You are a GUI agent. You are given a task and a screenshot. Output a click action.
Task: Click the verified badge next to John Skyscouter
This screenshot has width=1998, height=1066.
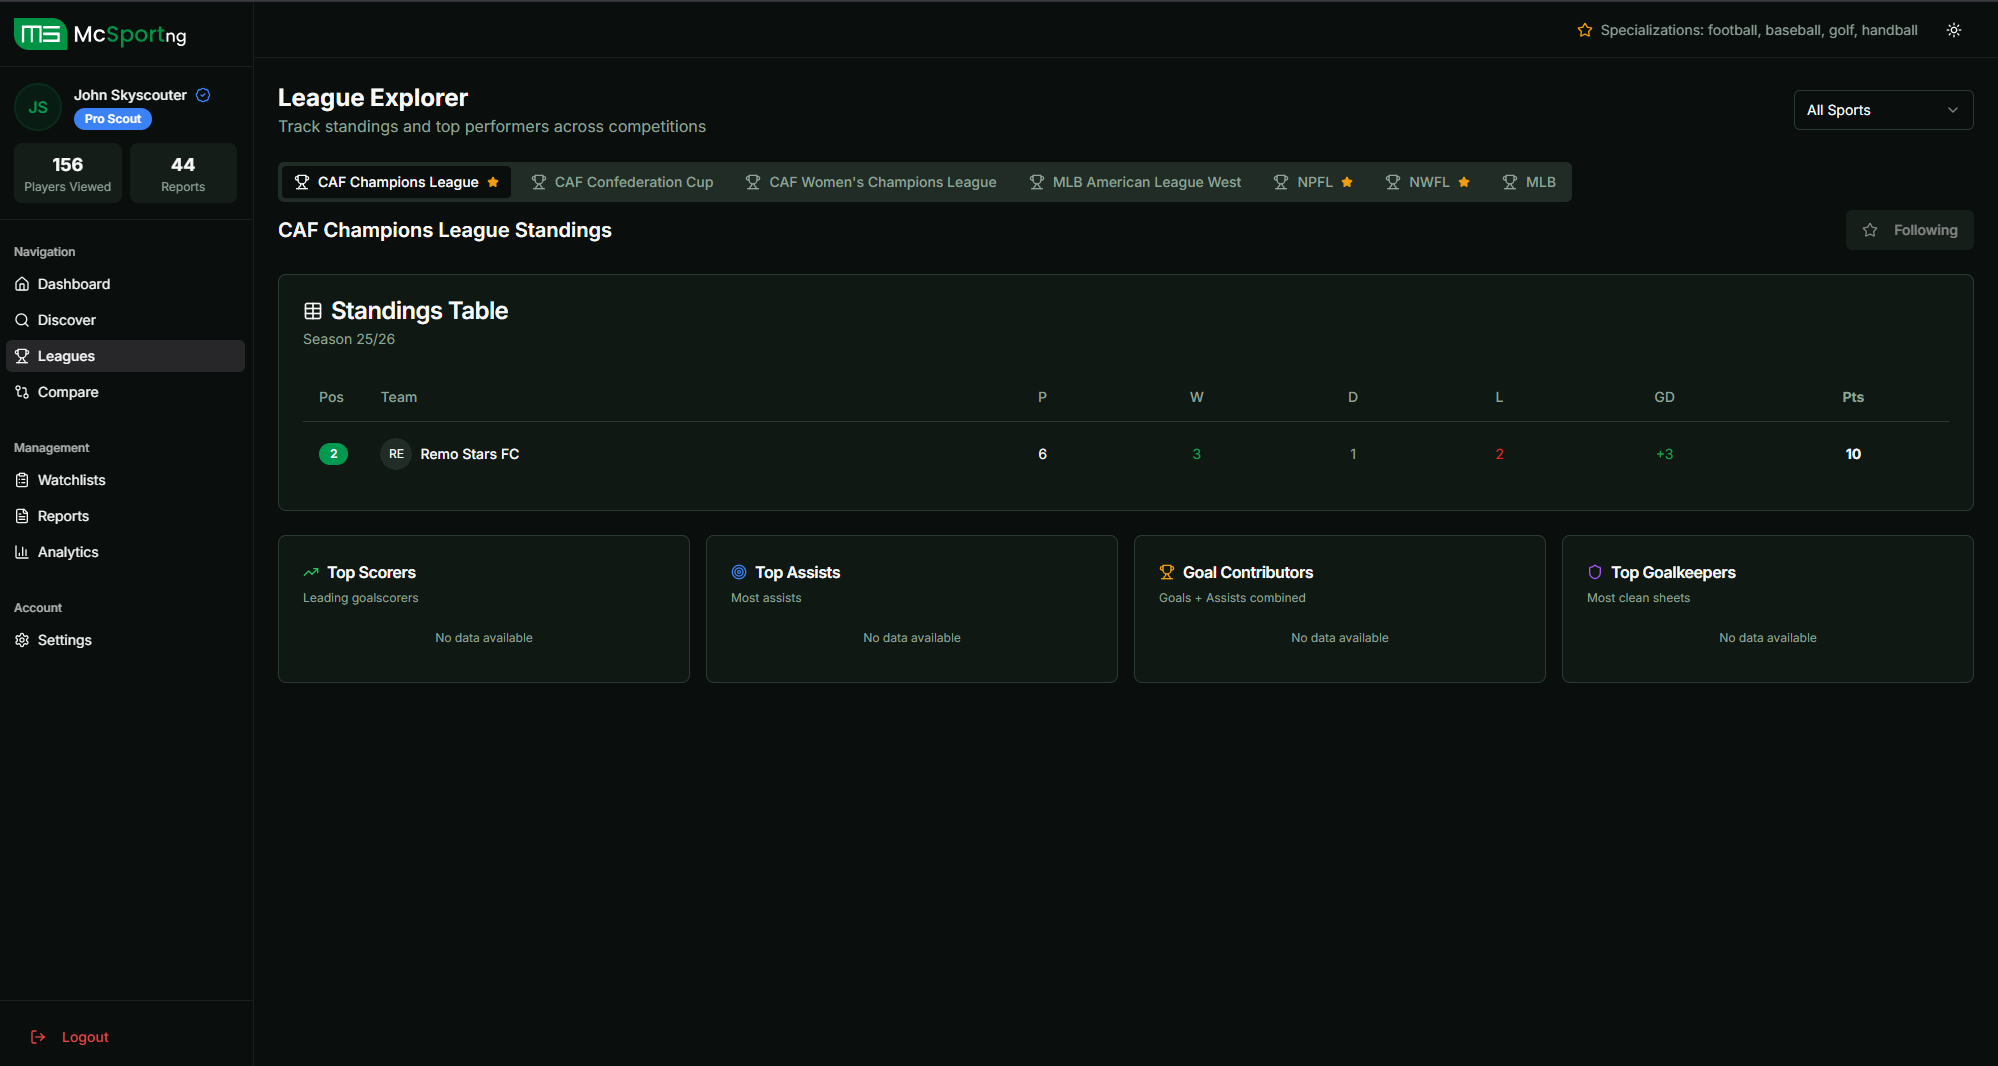coord(203,95)
